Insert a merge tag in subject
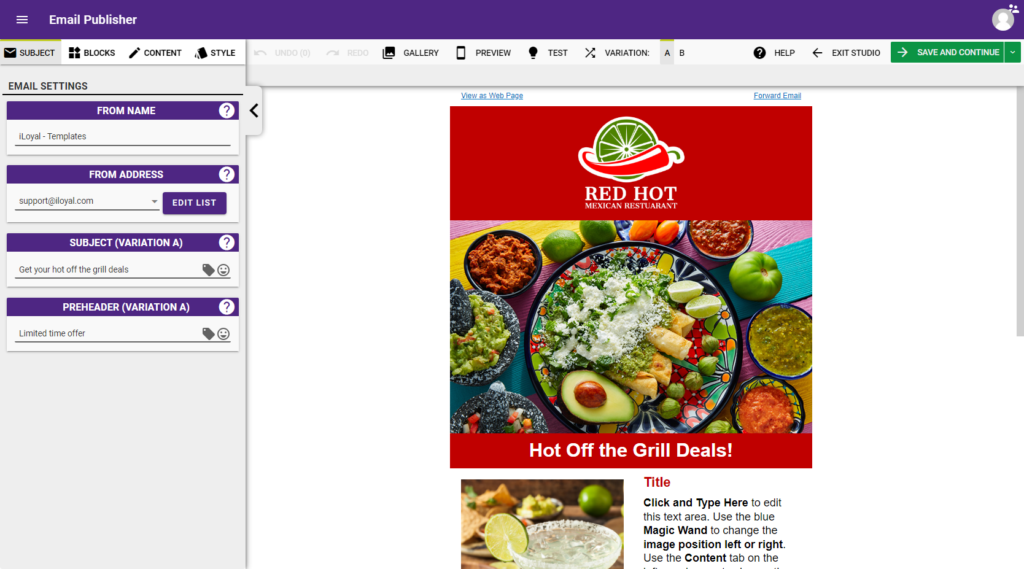 click(x=208, y=270)
